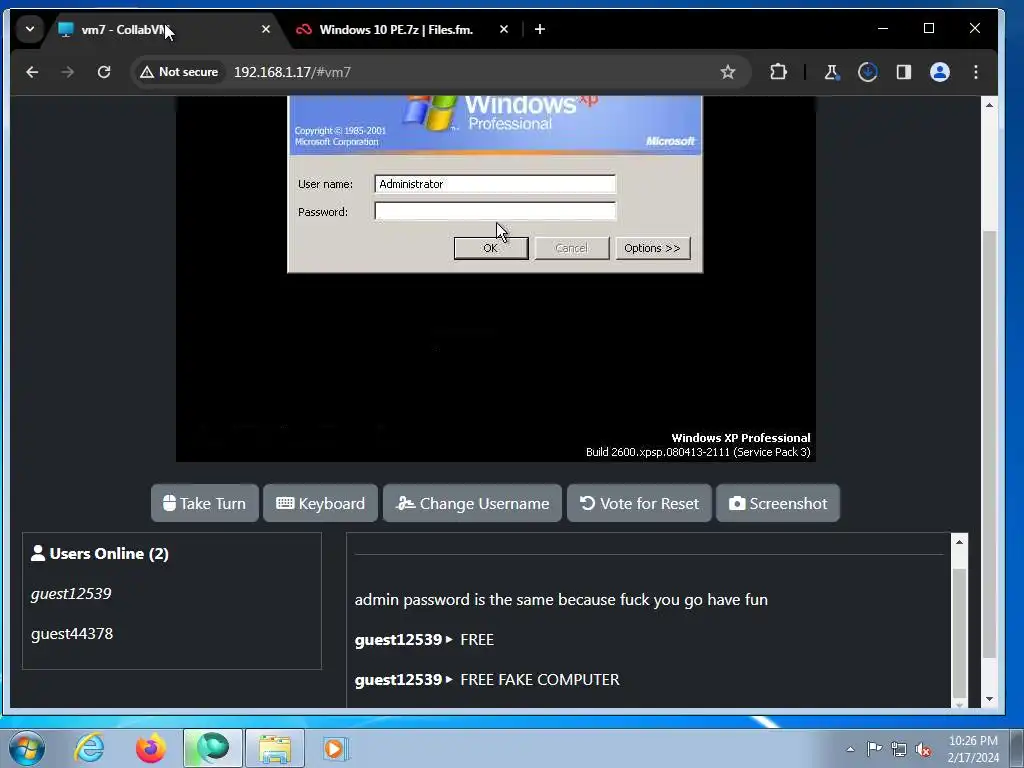The image size is (1024, 768).
Task: Click Vote for Reset
Action: [x=639, y=503]
